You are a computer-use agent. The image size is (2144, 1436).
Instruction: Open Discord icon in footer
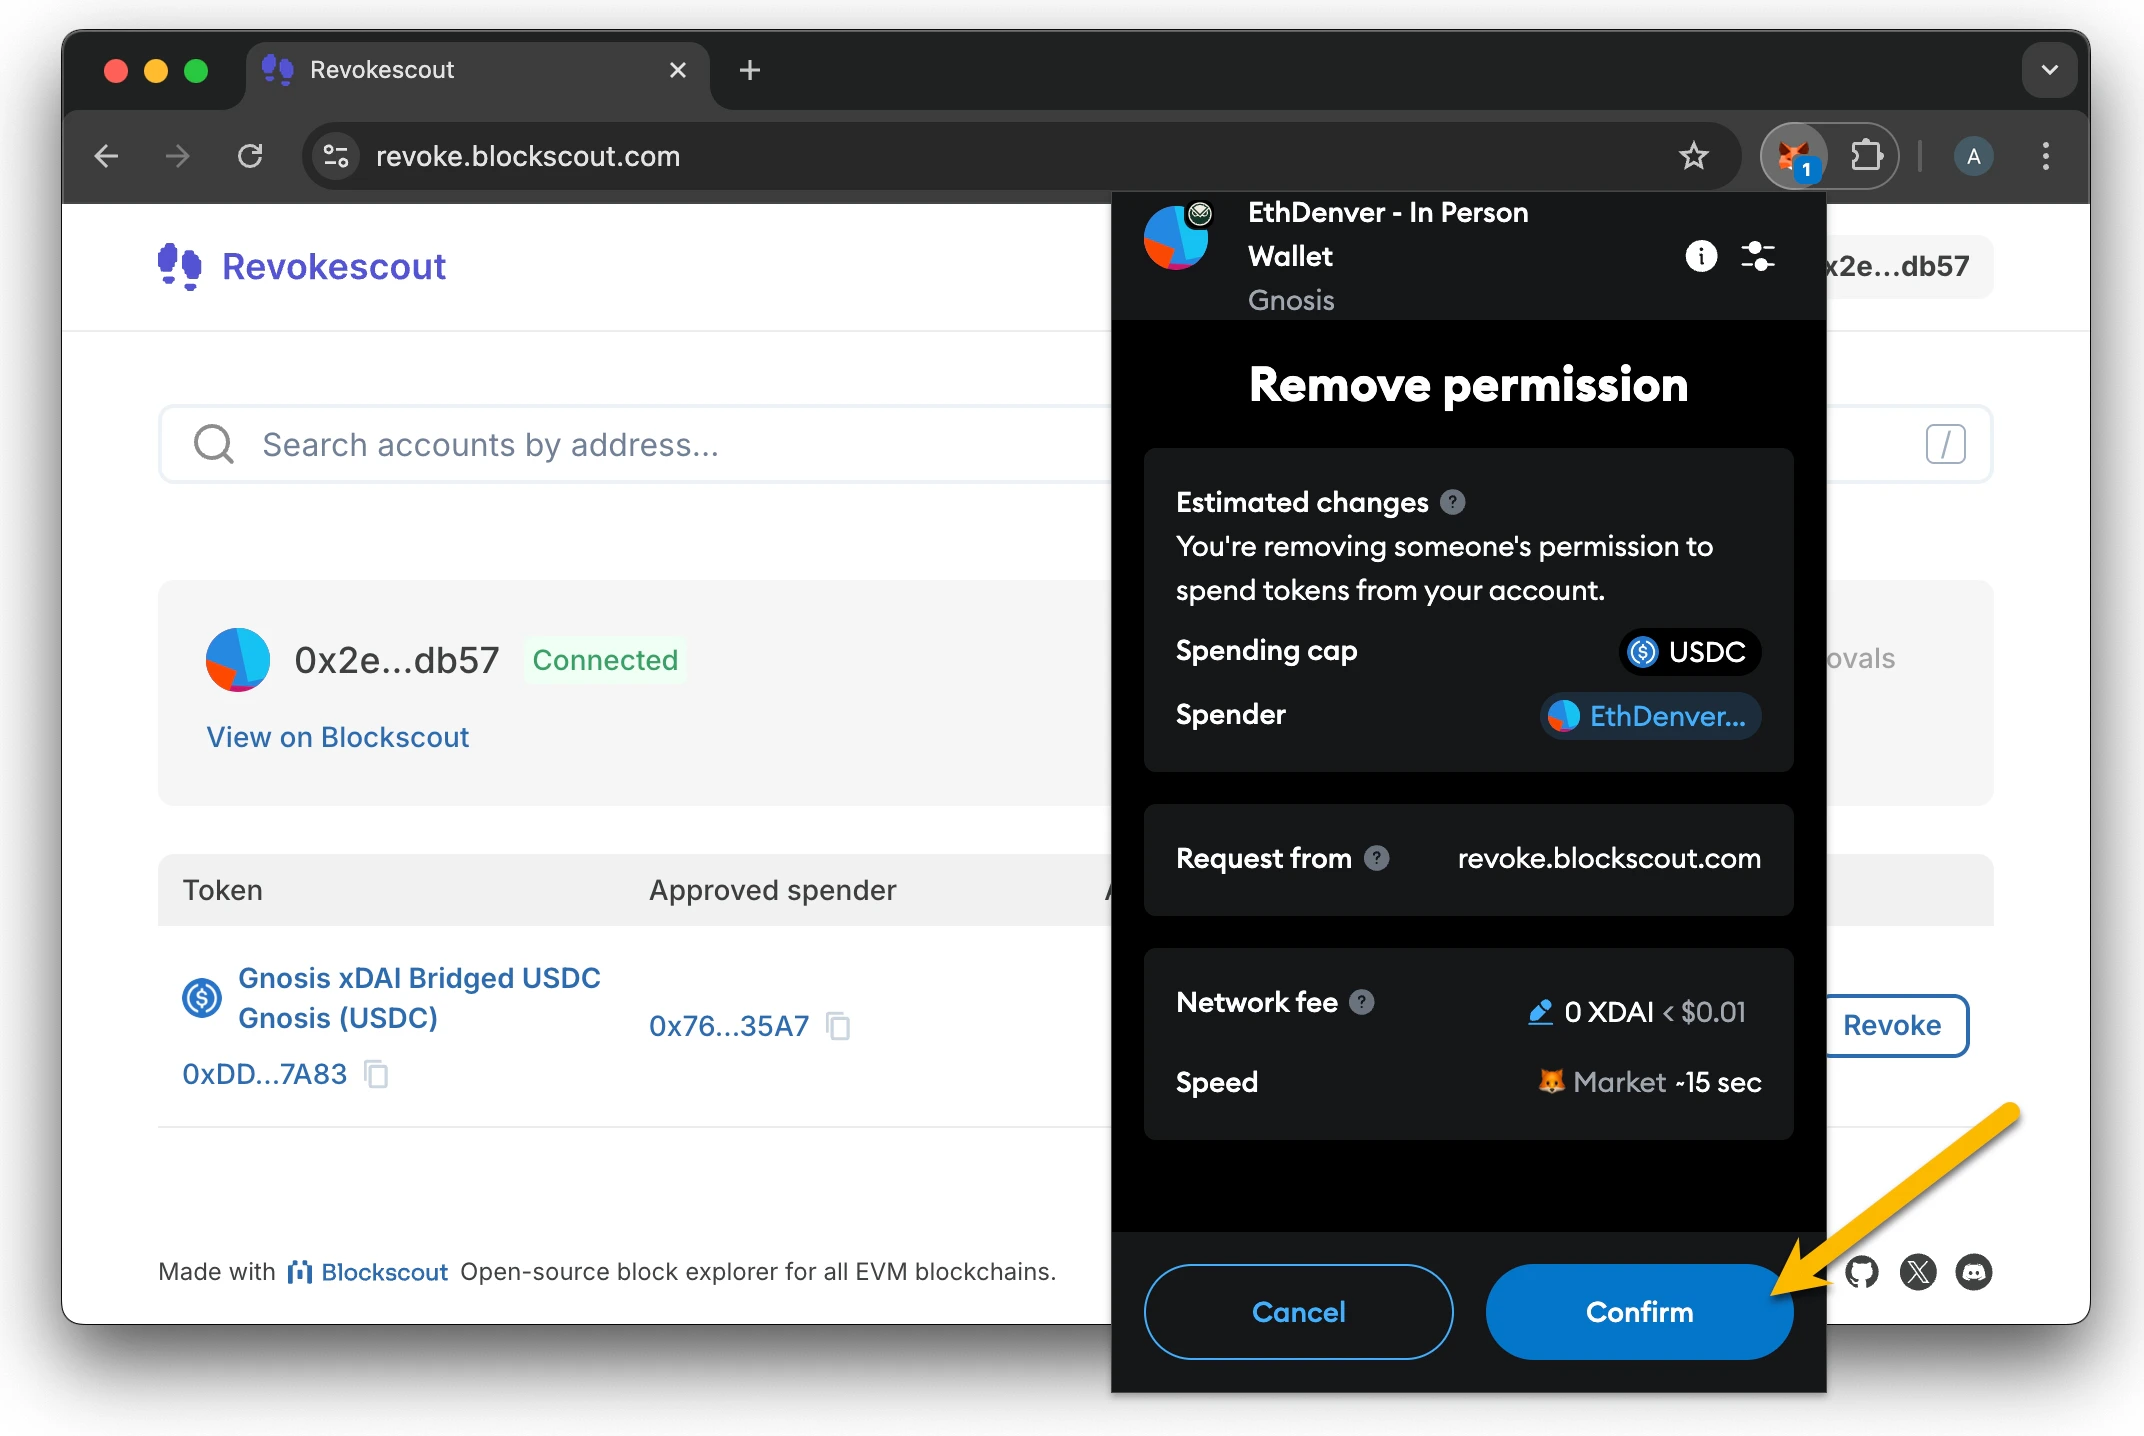coord(1973,1272)
